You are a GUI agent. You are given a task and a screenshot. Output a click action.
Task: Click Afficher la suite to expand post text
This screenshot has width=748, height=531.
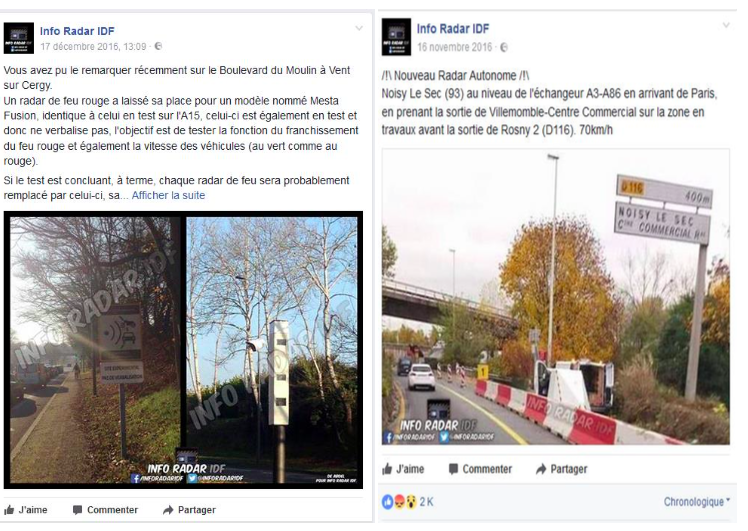168,195
